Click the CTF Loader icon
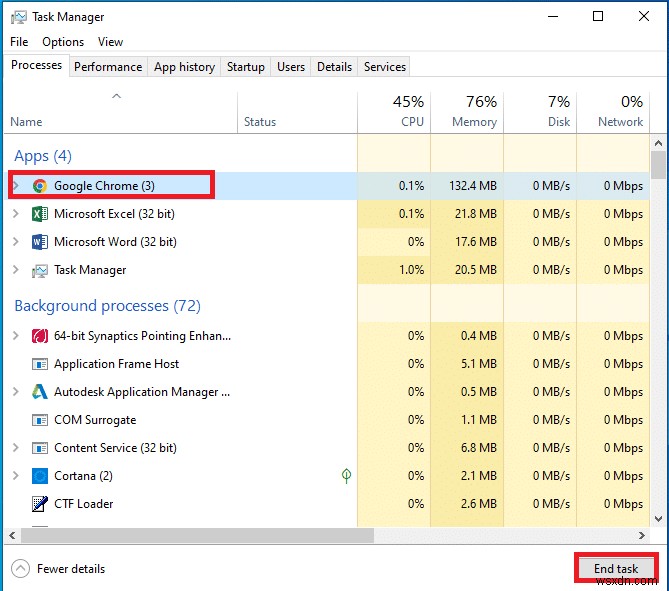 [x=40, y=504]
